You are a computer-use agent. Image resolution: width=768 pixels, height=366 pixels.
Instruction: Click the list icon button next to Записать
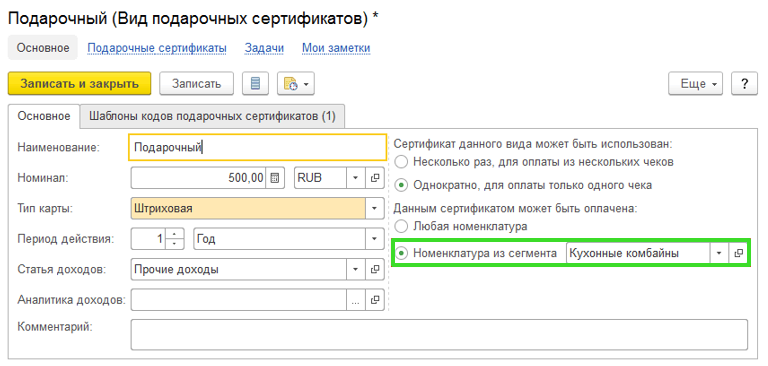255,84
